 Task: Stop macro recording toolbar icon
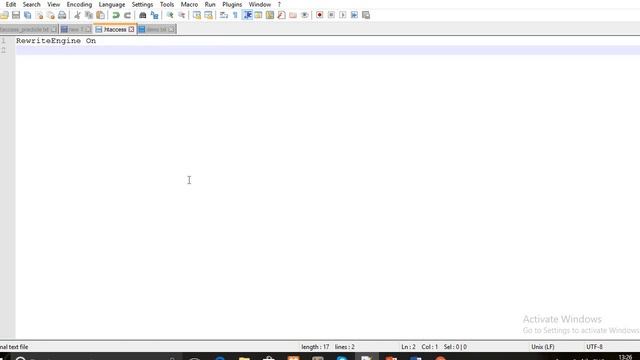click(x=331, y=15)
